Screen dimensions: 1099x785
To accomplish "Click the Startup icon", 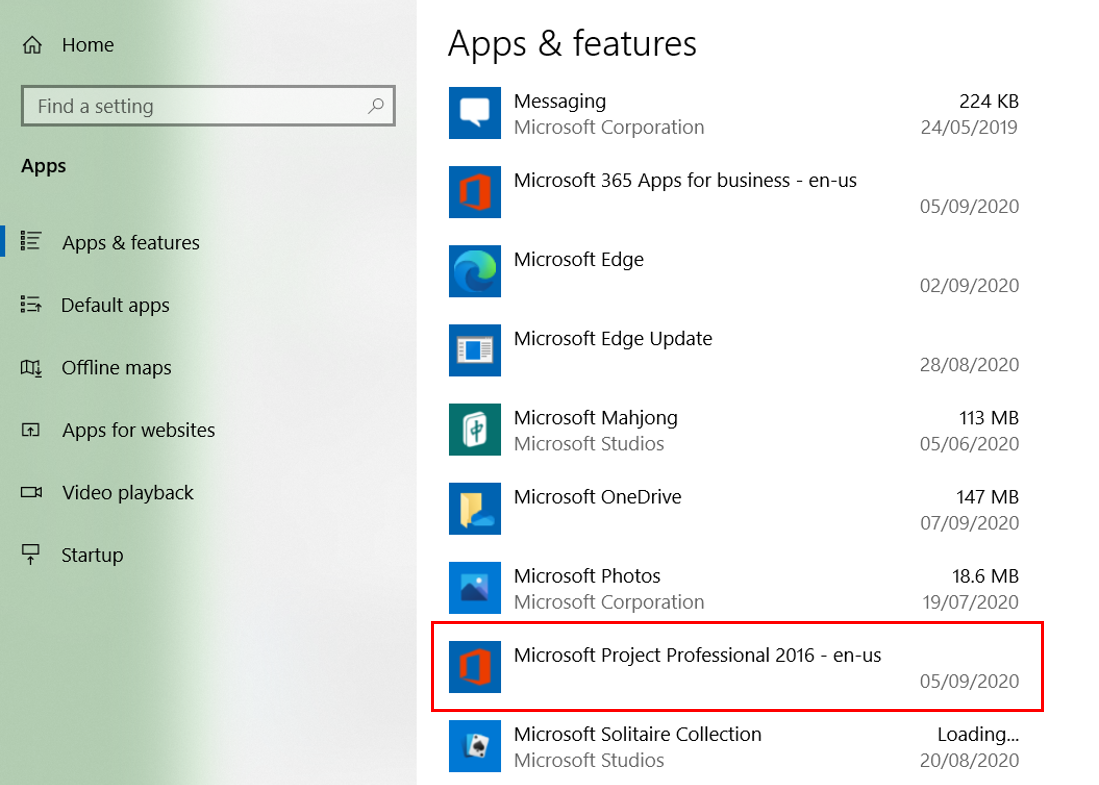I will pos(31,554).
